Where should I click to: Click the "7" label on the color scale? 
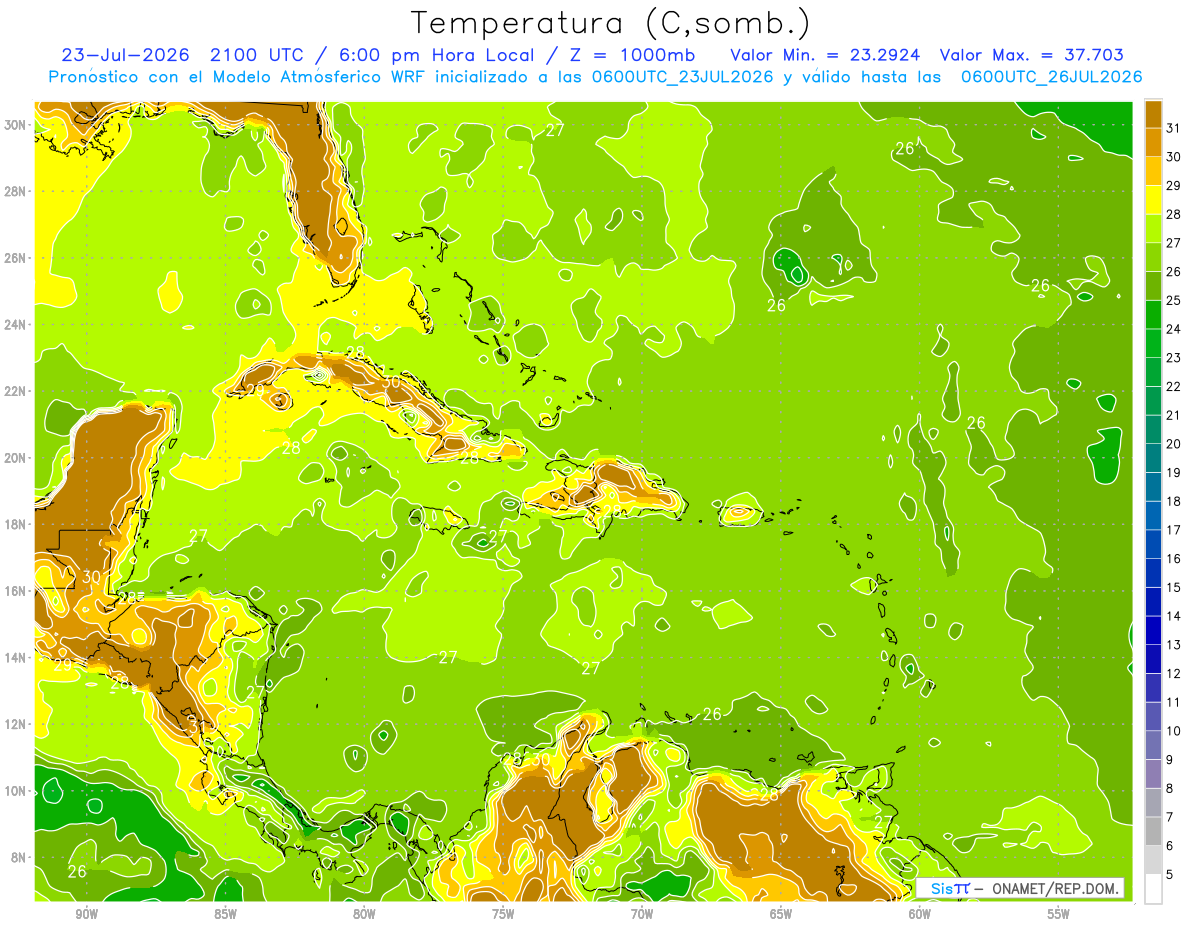[x=1170, y=818]
